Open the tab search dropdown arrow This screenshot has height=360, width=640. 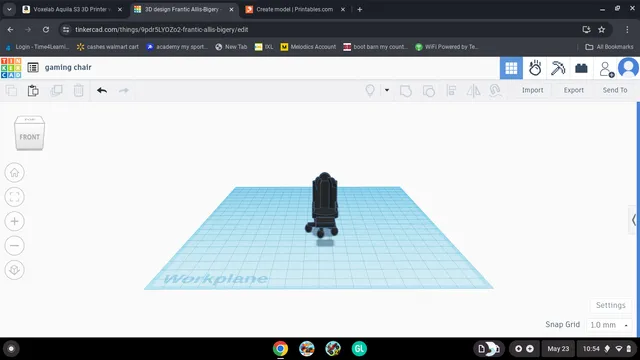pyautogui.click(x=9, y=9)
